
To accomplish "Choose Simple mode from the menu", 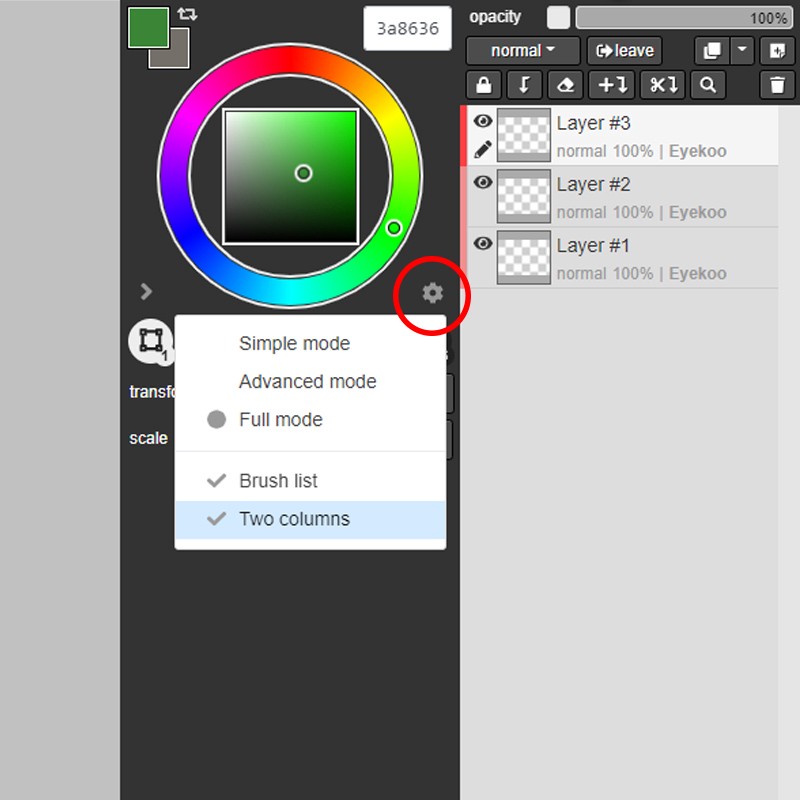I will [x=294, y=344].
